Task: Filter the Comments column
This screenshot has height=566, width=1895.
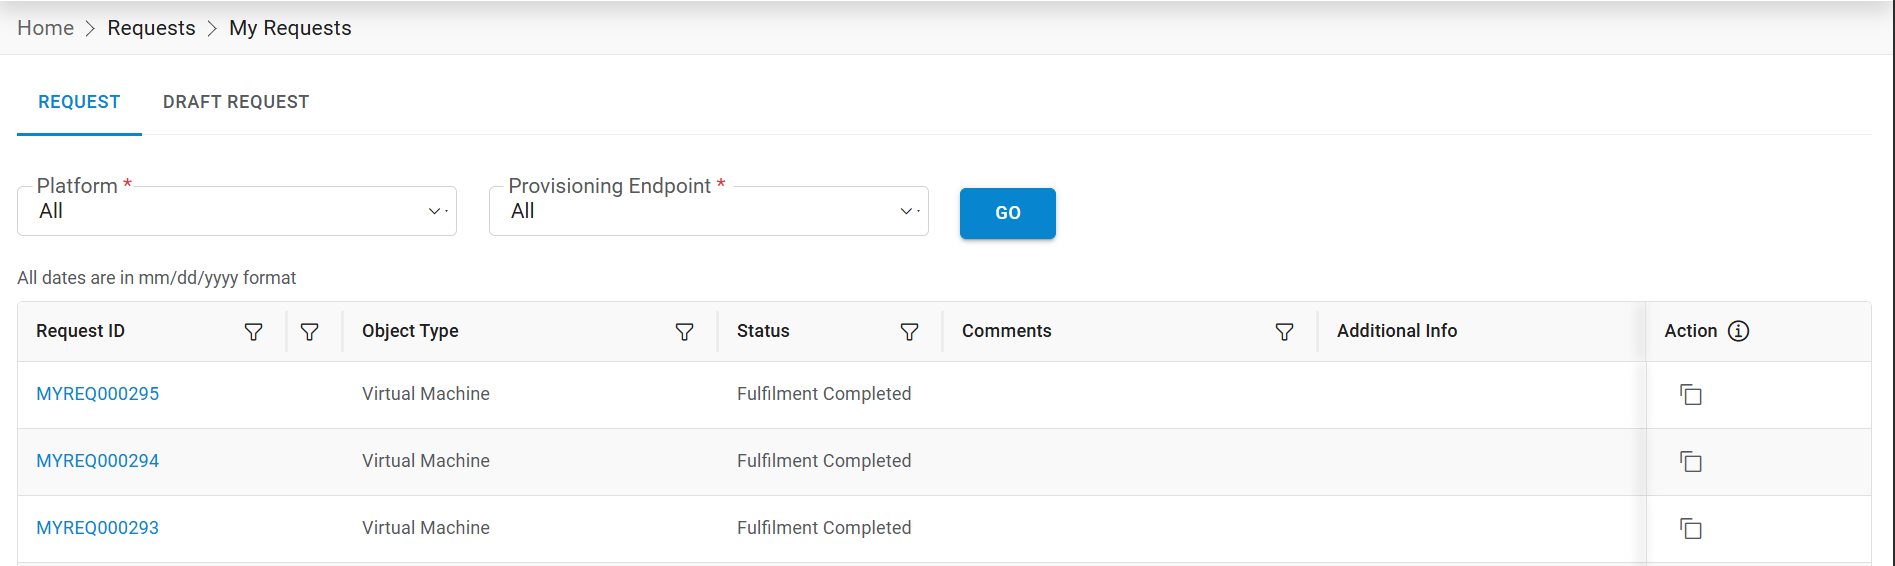Action: (x=1285, y=332)
